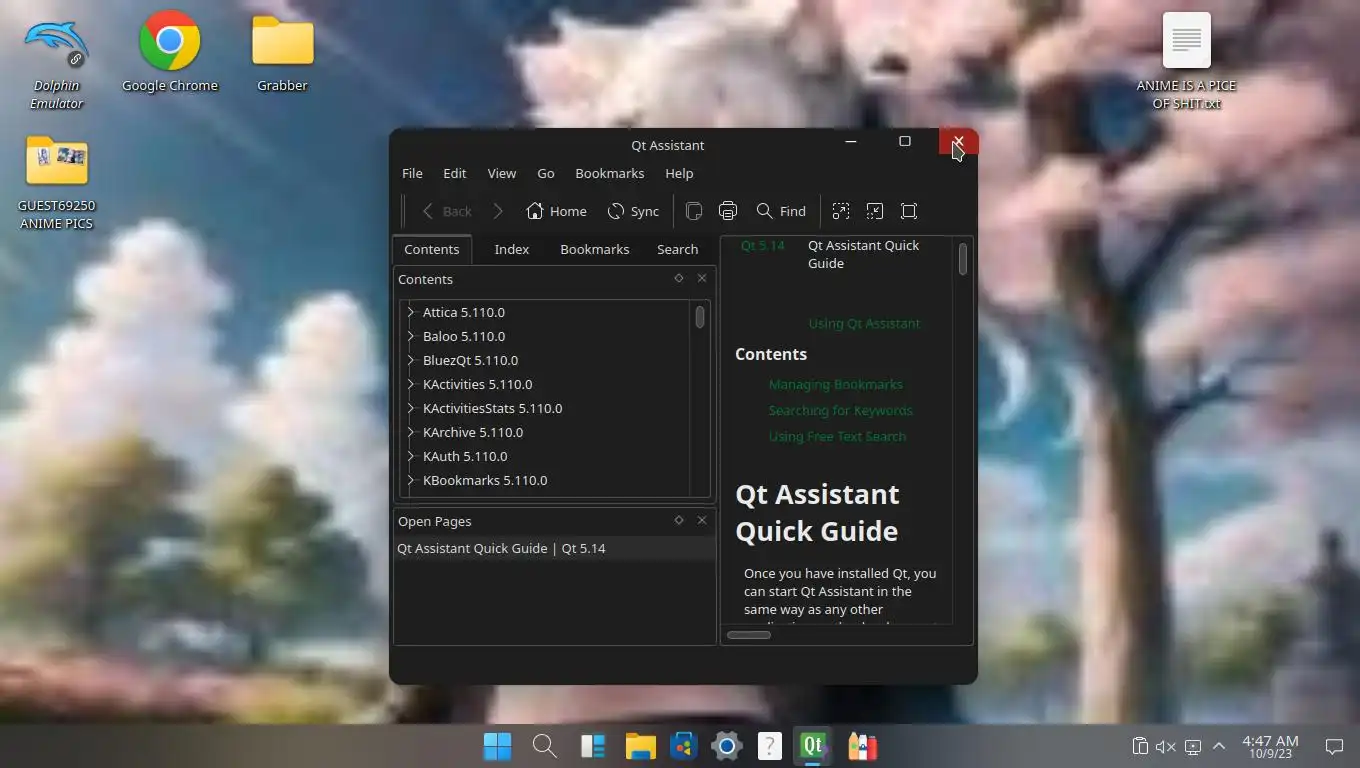Expand the Attica 5.110.0 tree node
The width and height of the screenshot is (1360, 768).
[x=410, y=312]
